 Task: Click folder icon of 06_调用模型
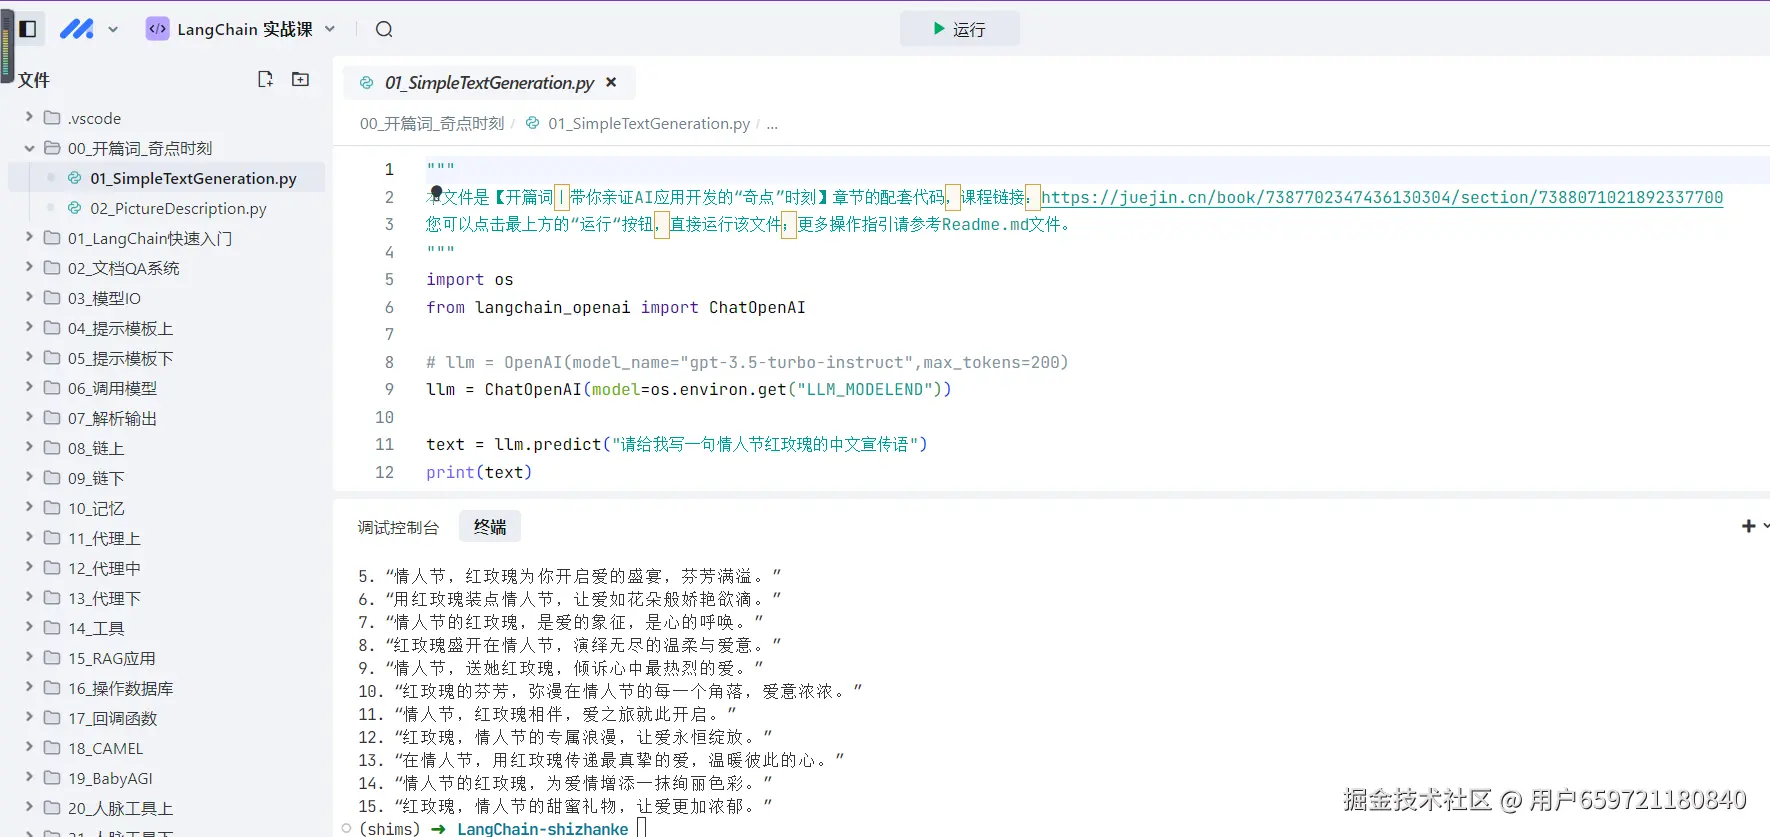pyautogui.click(x=52, y=387)
